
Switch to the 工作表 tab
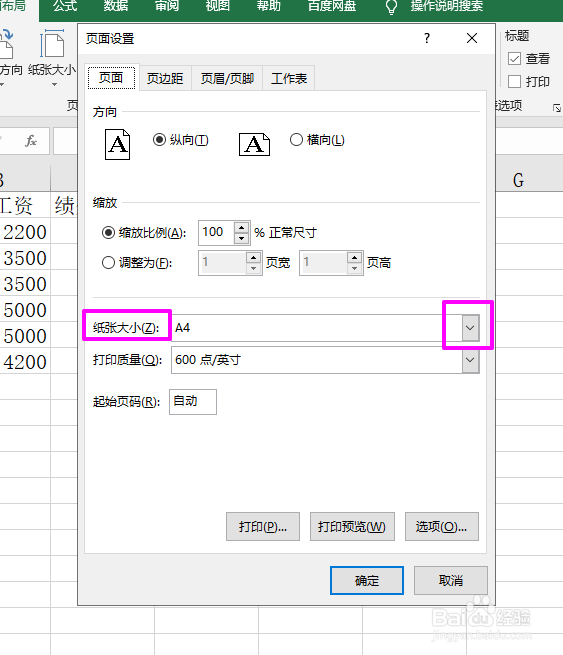[x=289, y=78]
